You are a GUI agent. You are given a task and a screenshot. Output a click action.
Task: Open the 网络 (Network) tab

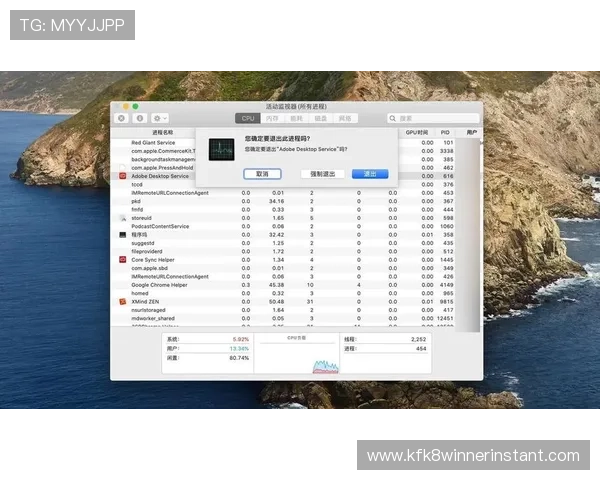[x=345, y=118]
